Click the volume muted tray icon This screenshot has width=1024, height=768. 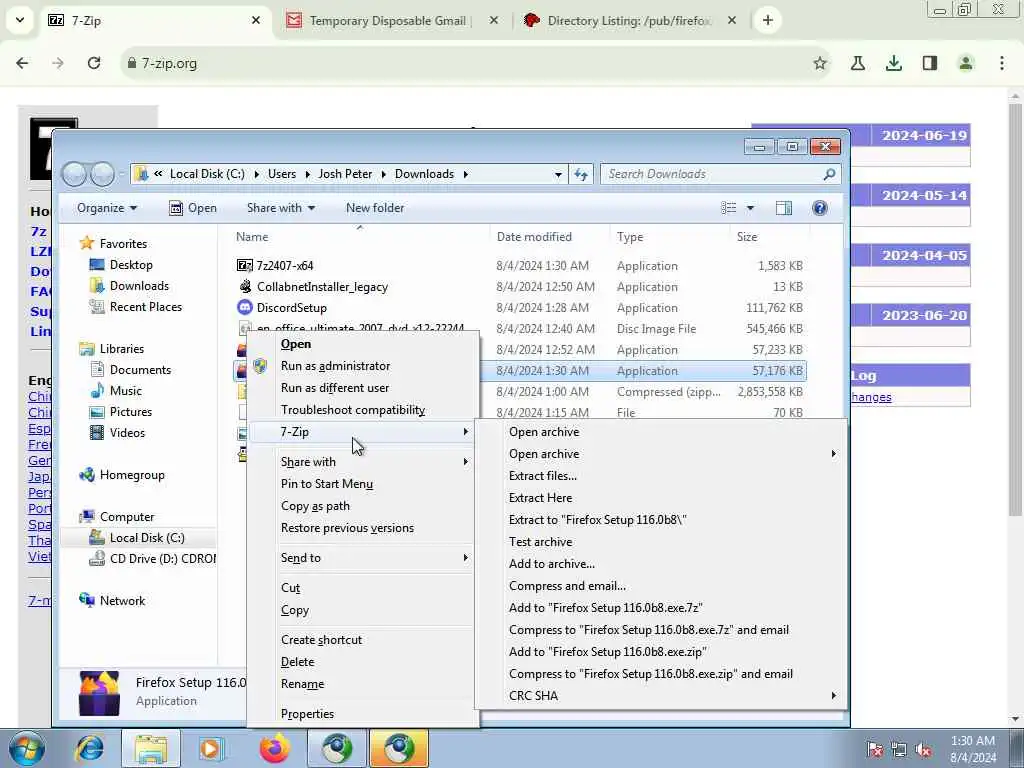923,750
